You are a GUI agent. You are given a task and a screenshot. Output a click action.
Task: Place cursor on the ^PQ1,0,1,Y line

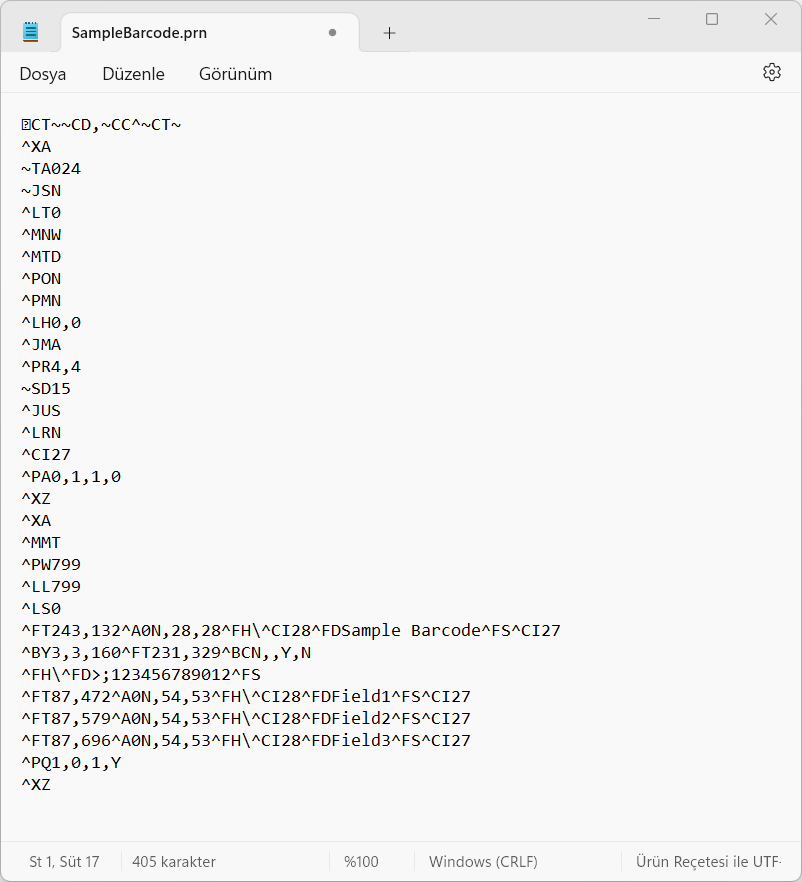[x=70, y=763]
